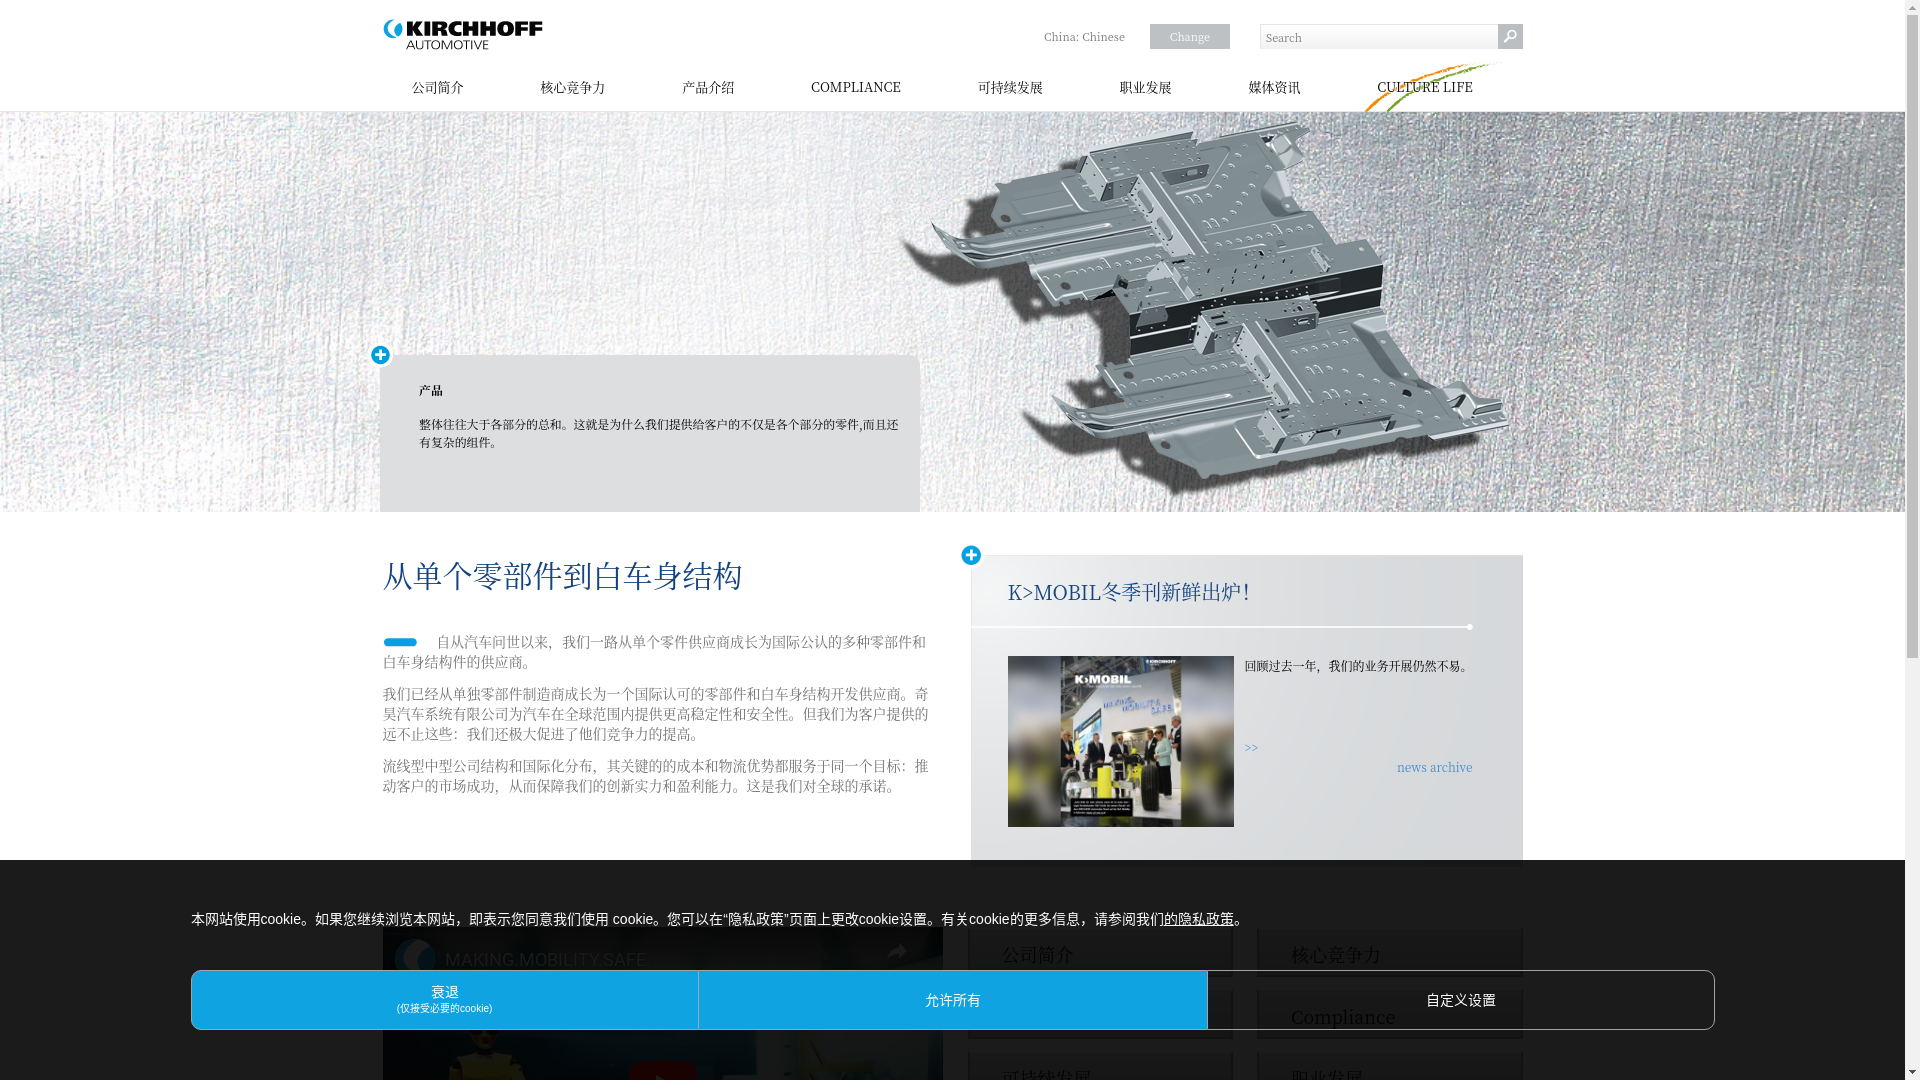The height and width of the screenshot is (1080, 1920).
Task: Click the China: Chinese language label
Action: pyautogui.click(x=1084, y=37)
